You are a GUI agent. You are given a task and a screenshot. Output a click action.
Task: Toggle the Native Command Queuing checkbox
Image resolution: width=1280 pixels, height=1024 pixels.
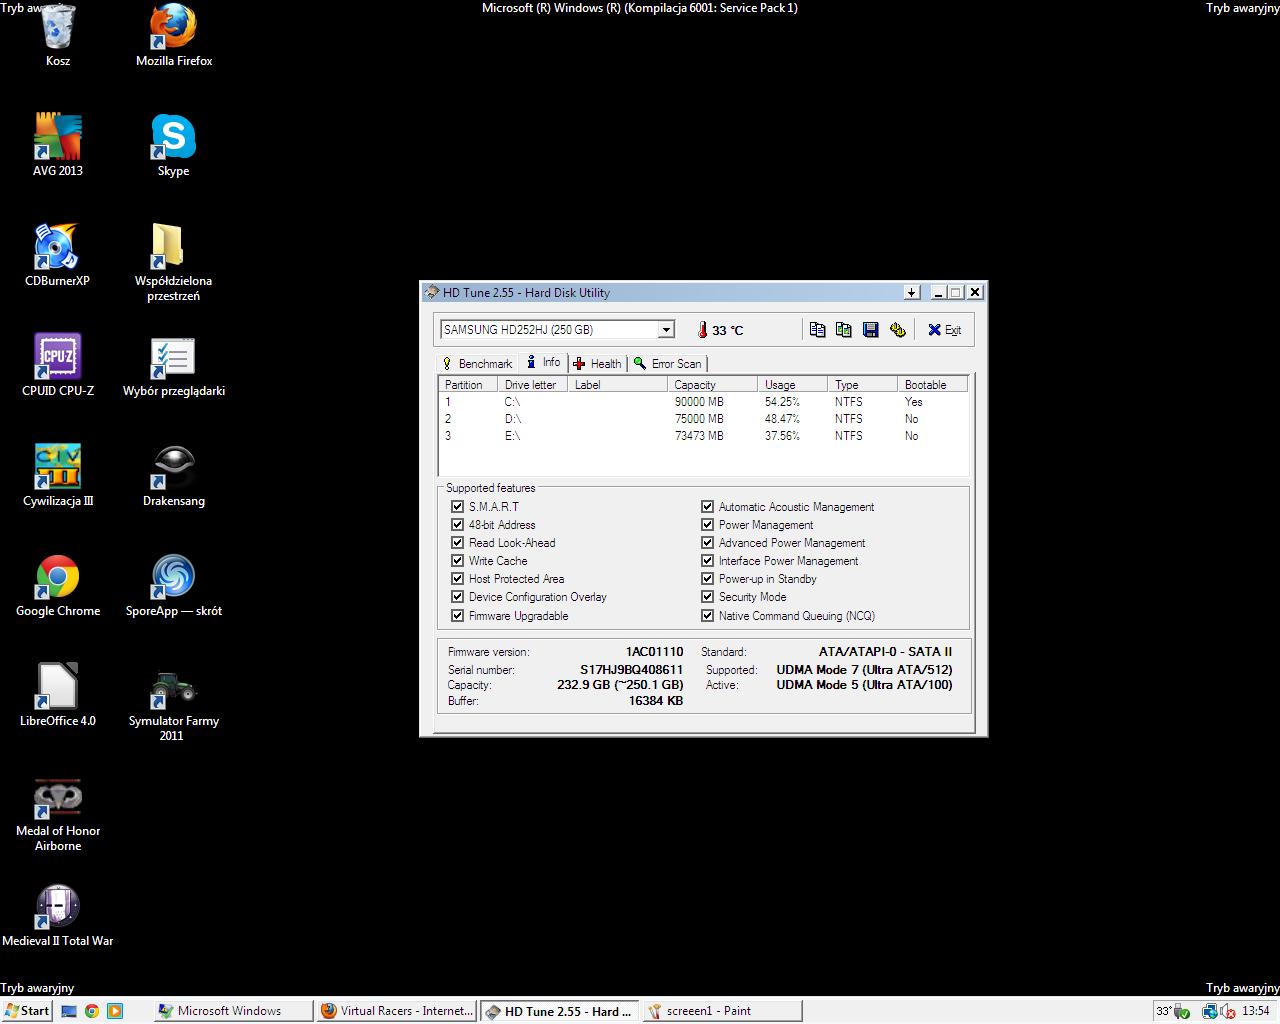[x=708, y=616]
